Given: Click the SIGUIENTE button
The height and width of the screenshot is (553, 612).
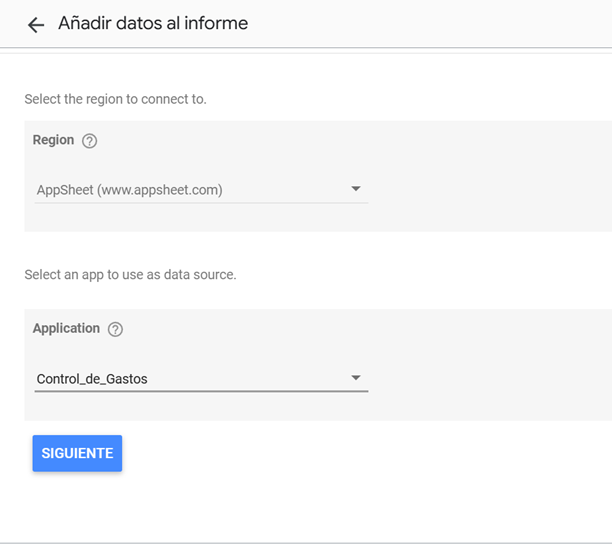Looking at the screenshot, I should 77,453.
